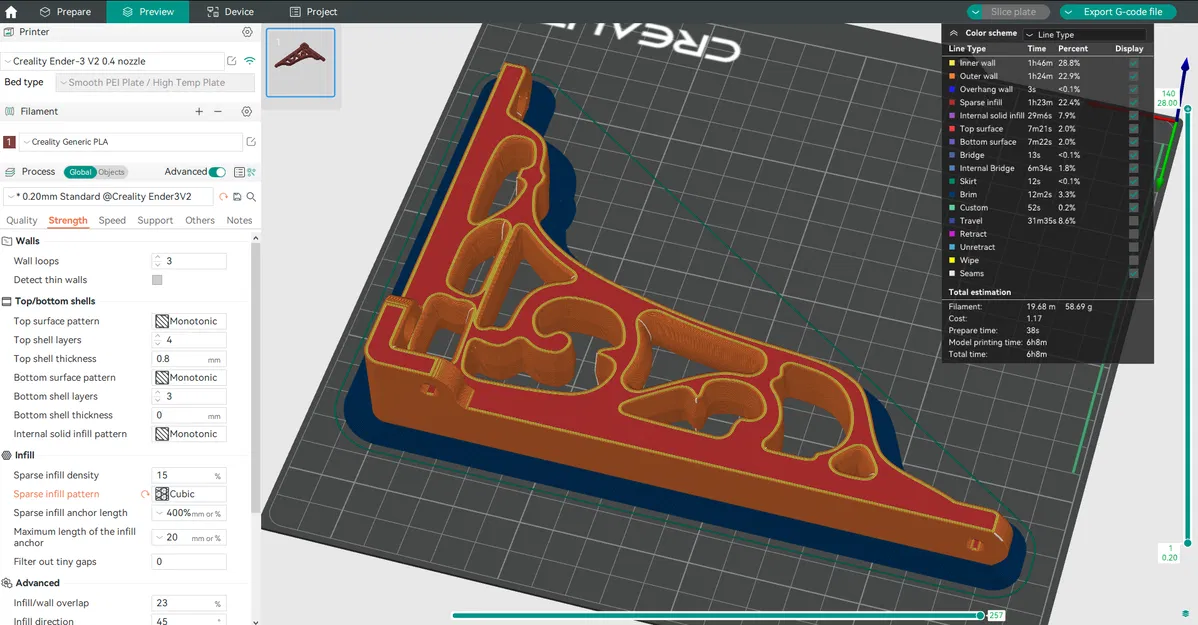
Task: Click the horizontal move slider handle
Action: coord(980,615)
